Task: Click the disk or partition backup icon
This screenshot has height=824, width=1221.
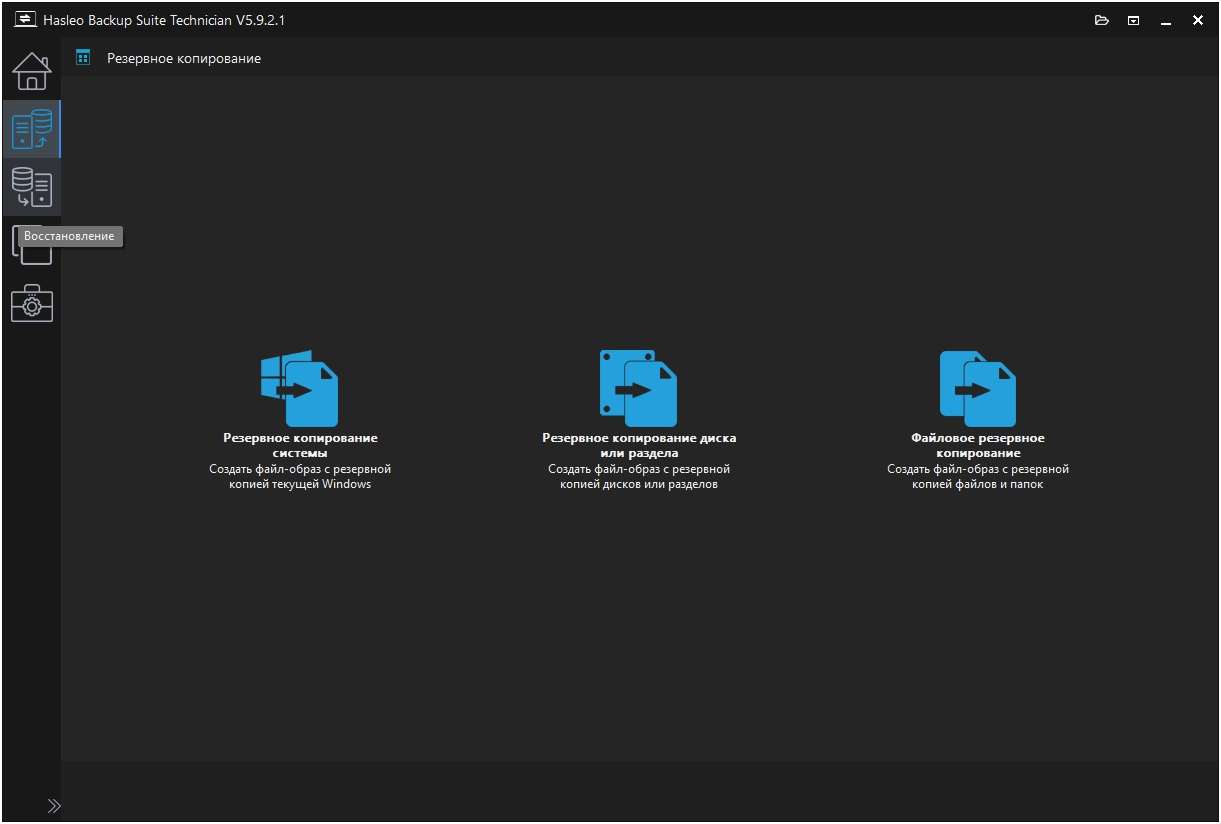Action: 638,388
